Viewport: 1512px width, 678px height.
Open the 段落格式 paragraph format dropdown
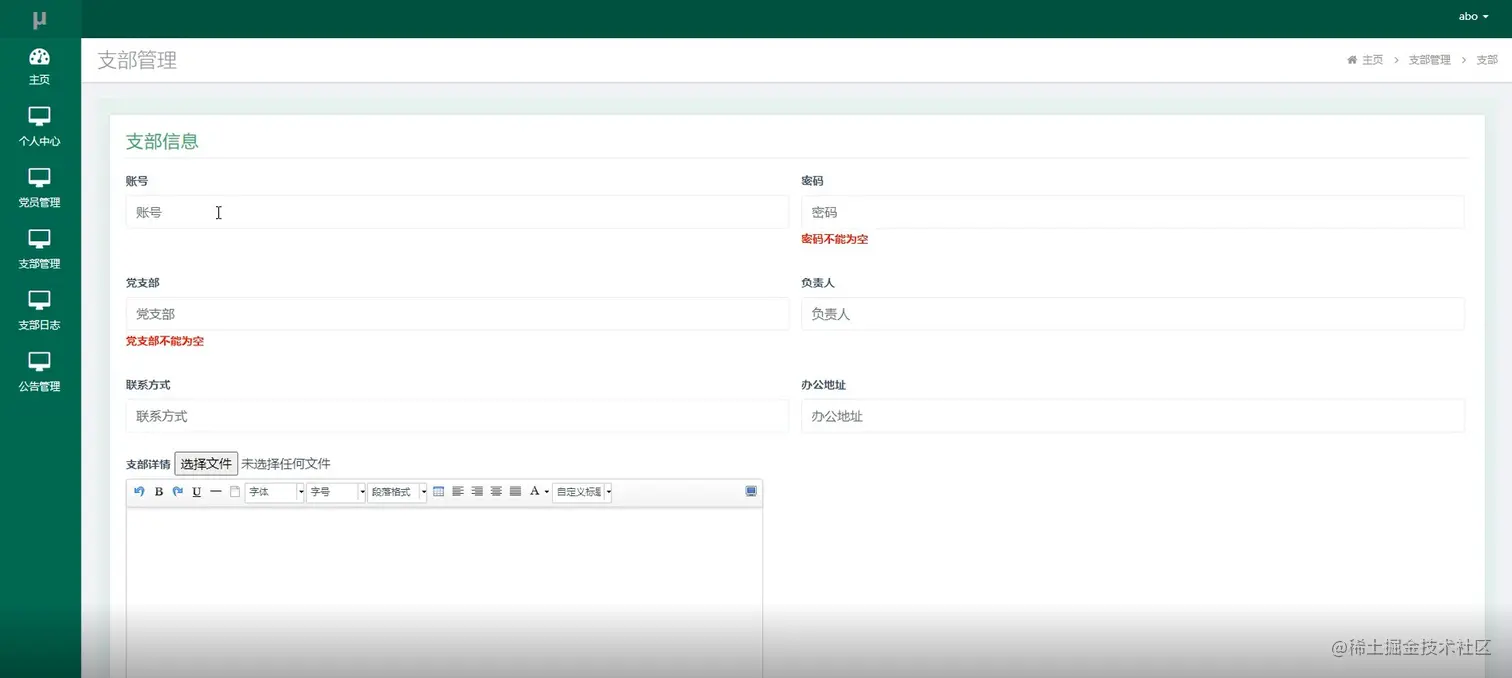[398, 492]
